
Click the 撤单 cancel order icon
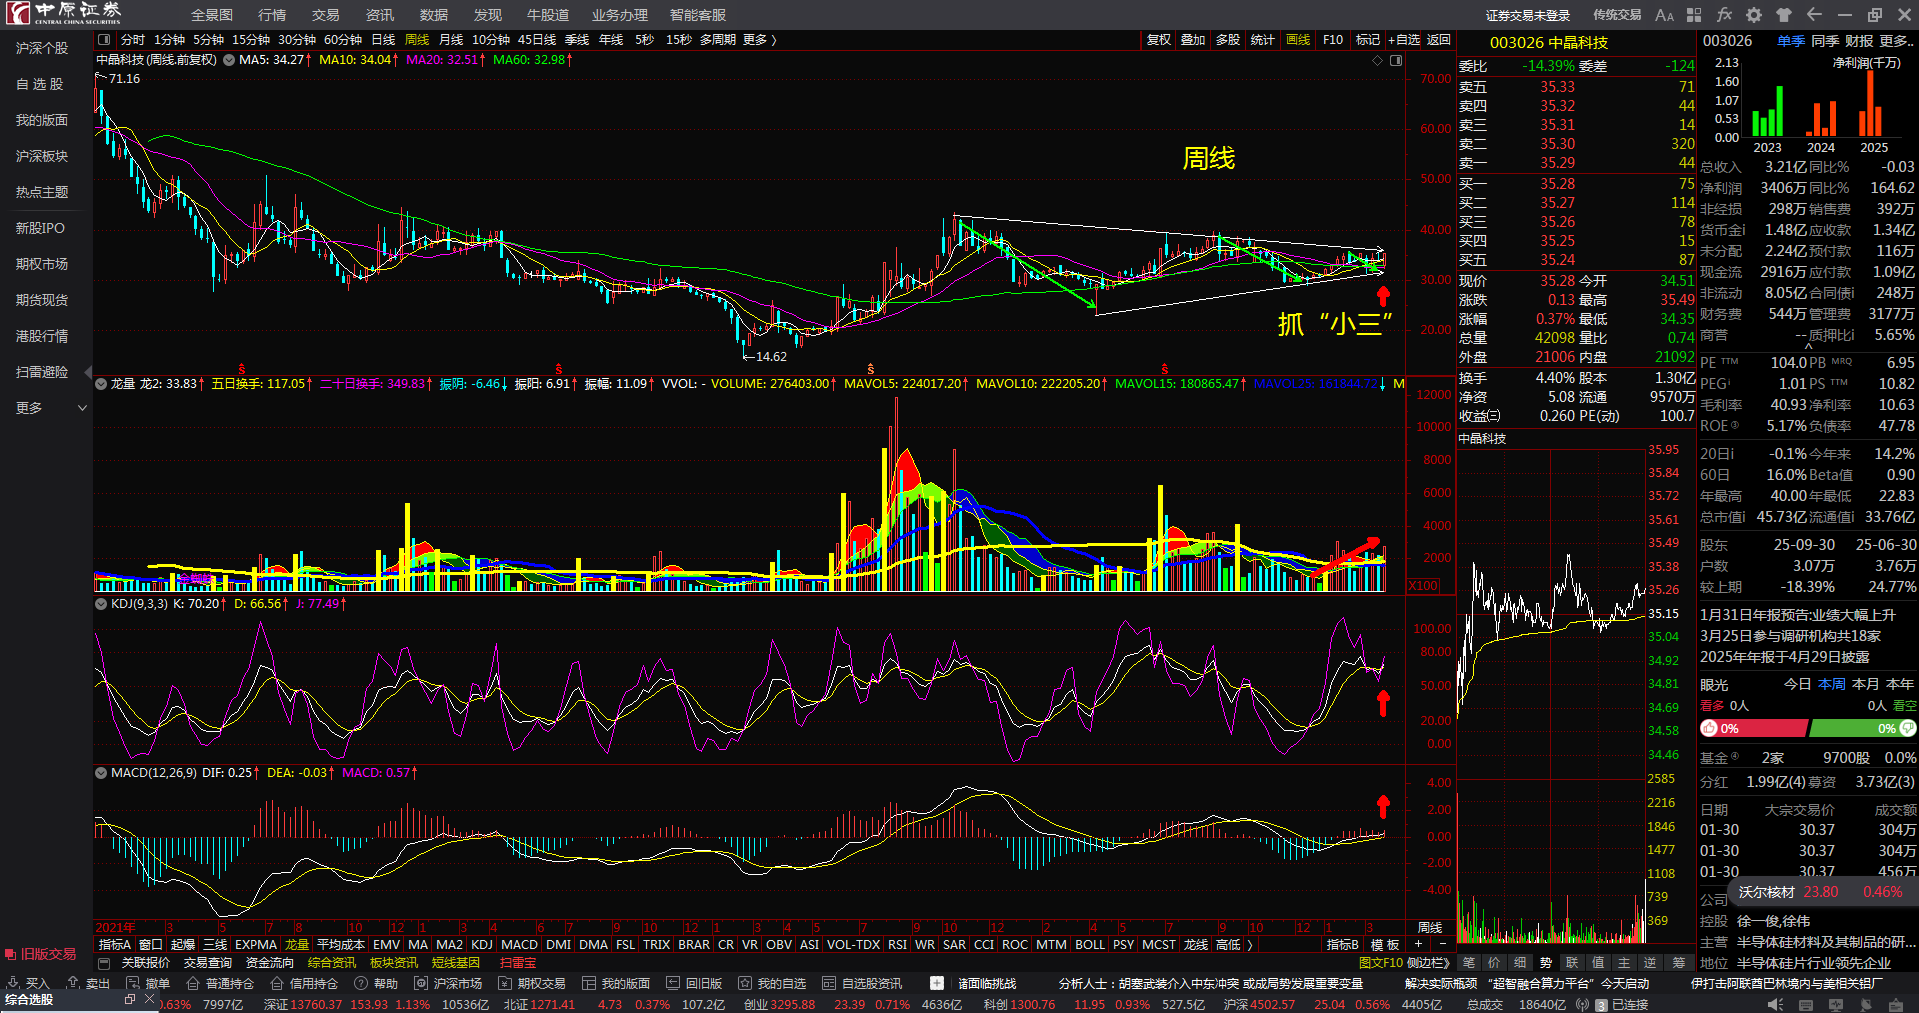pyautogui.click(x=133, y=983)
